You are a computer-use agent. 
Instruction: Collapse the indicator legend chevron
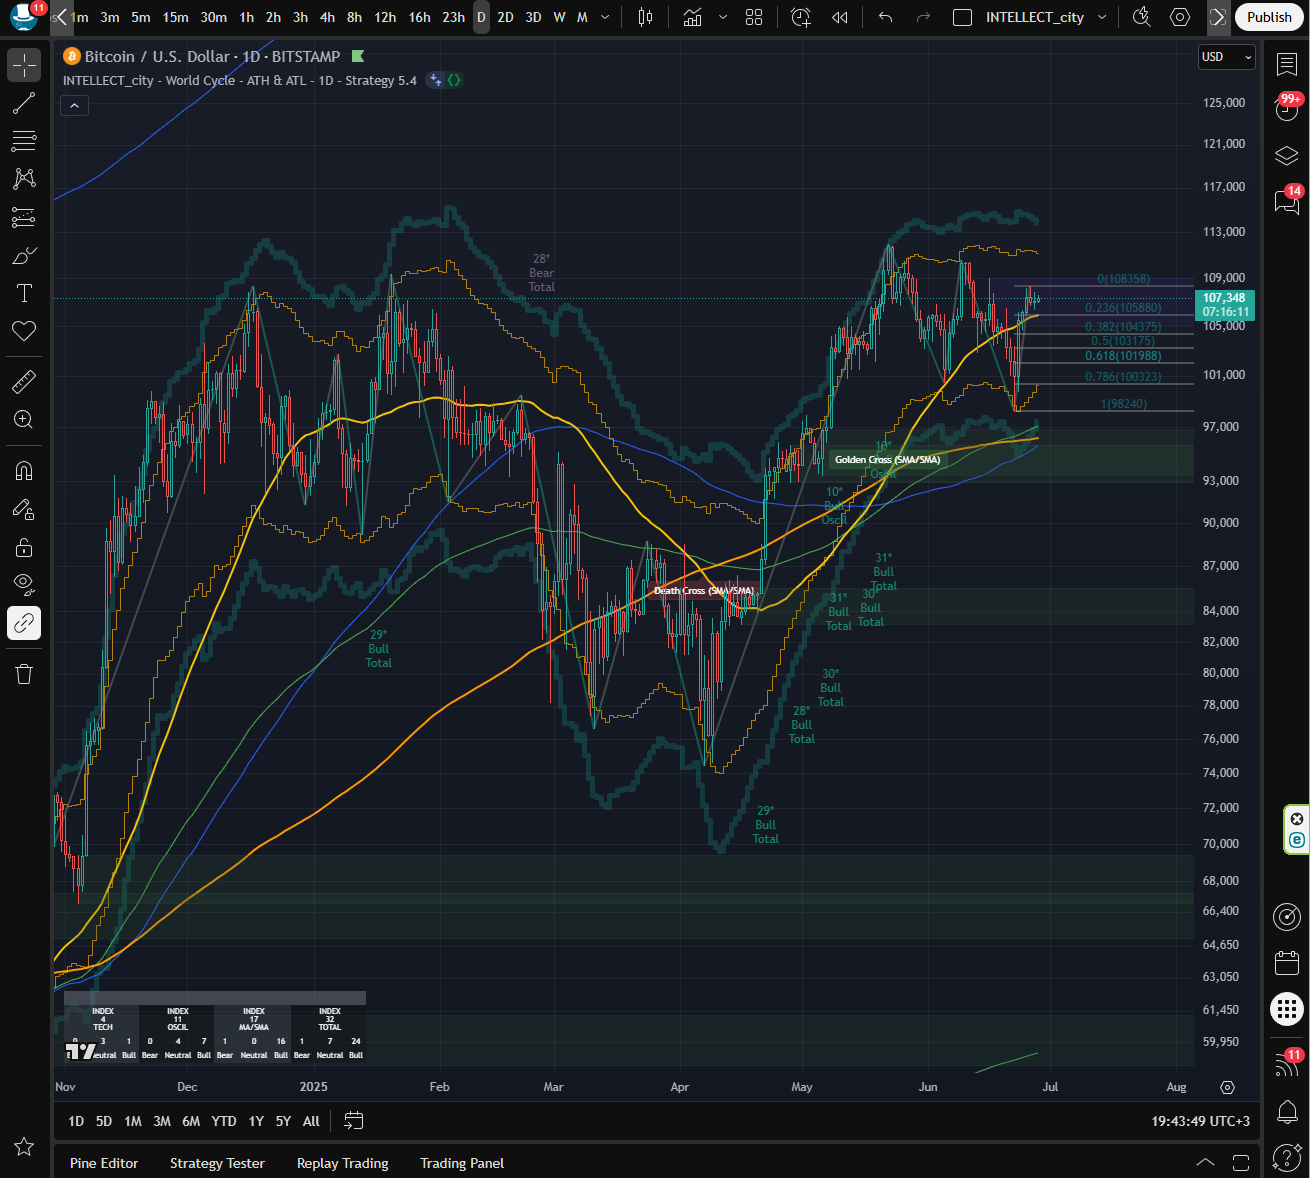pyautogui.click(x=75, y=105)
